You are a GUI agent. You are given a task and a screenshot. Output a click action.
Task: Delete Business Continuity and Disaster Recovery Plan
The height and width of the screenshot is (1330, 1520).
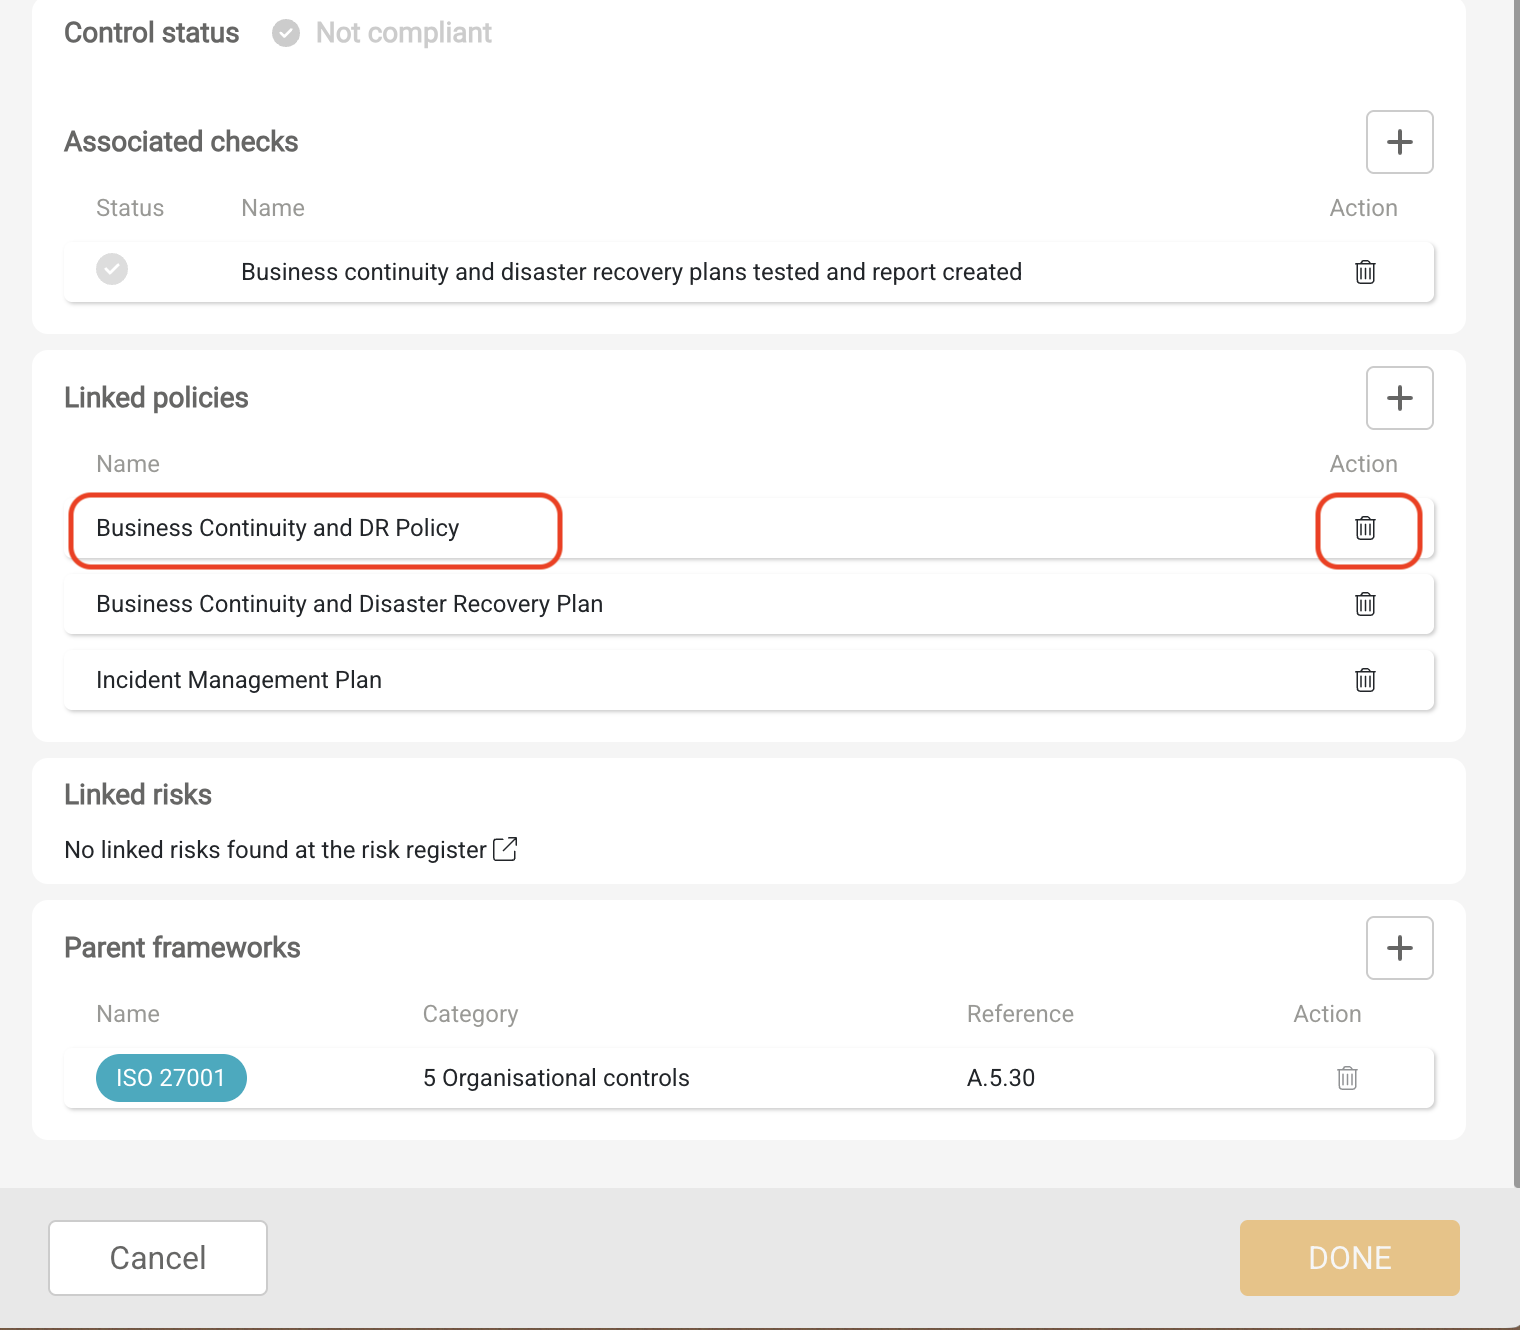pyautogui.click(x=1365, y=604)
